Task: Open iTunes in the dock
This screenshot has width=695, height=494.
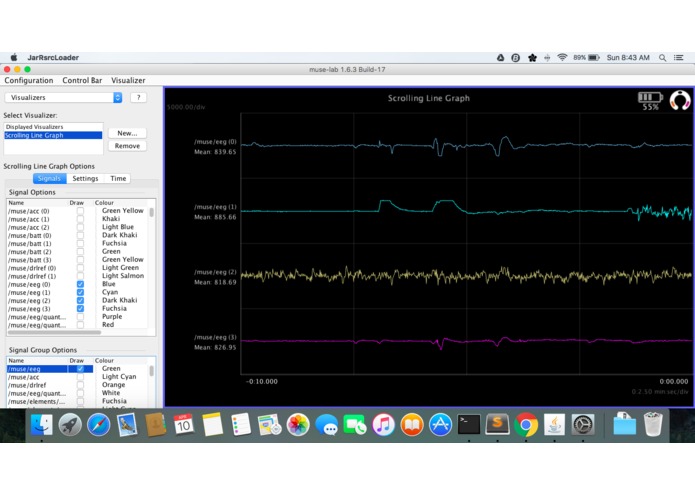Action: coord(383,425)
